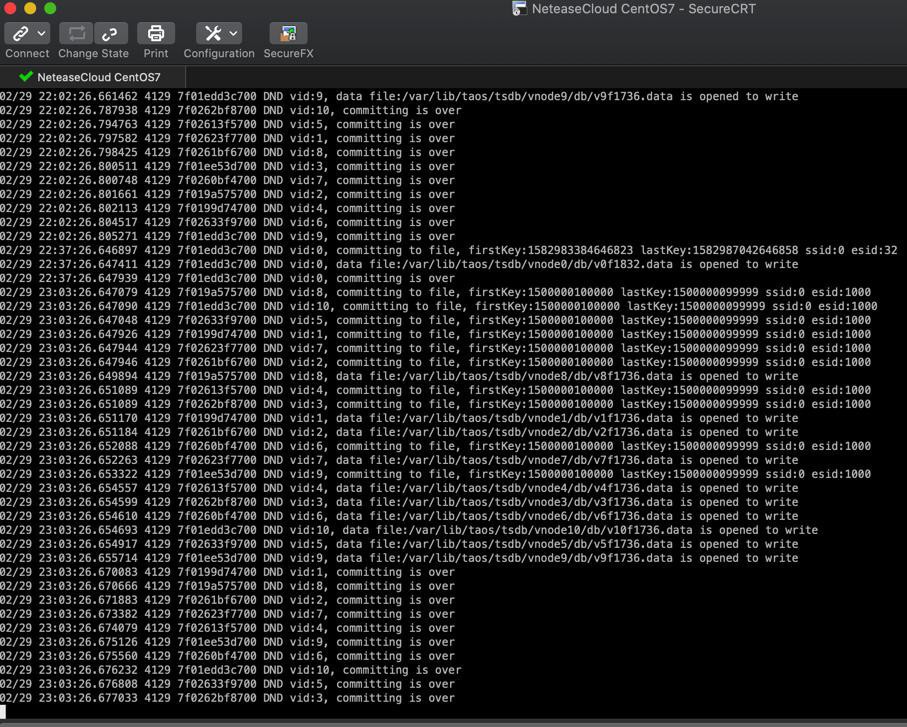This screenshot has width=907, height=727.
Task: Click the log line timestamped 22:02:26.802113
Action: pyautogui.click(x=227, y=208)
